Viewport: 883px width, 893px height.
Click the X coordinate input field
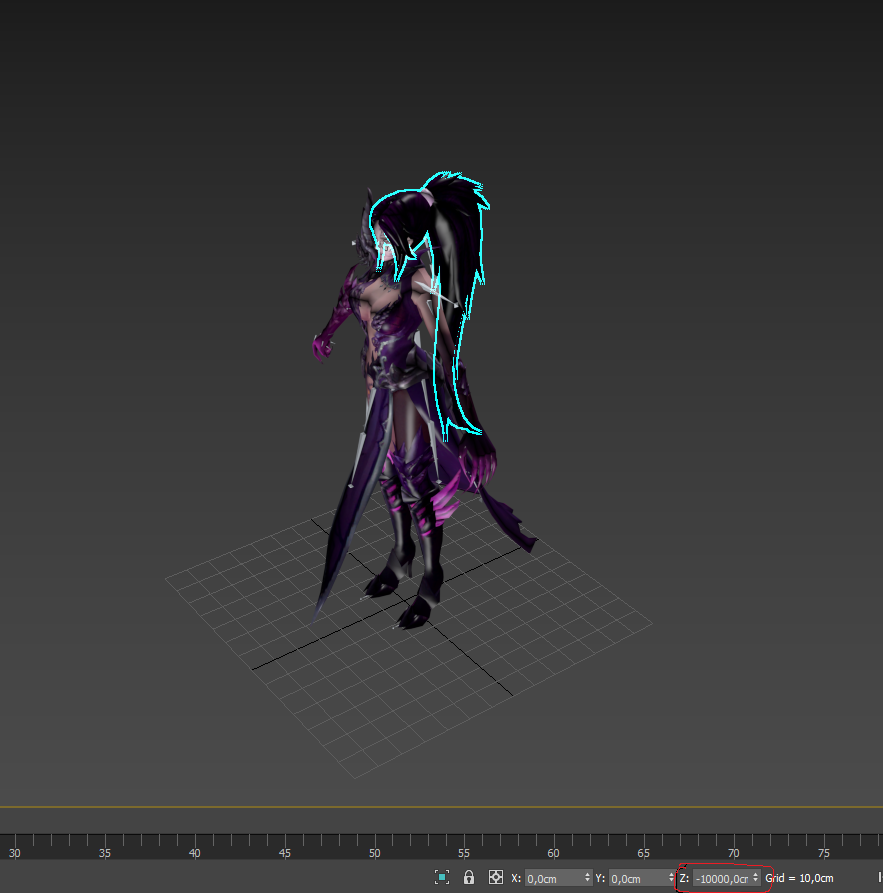coord(553,878)
